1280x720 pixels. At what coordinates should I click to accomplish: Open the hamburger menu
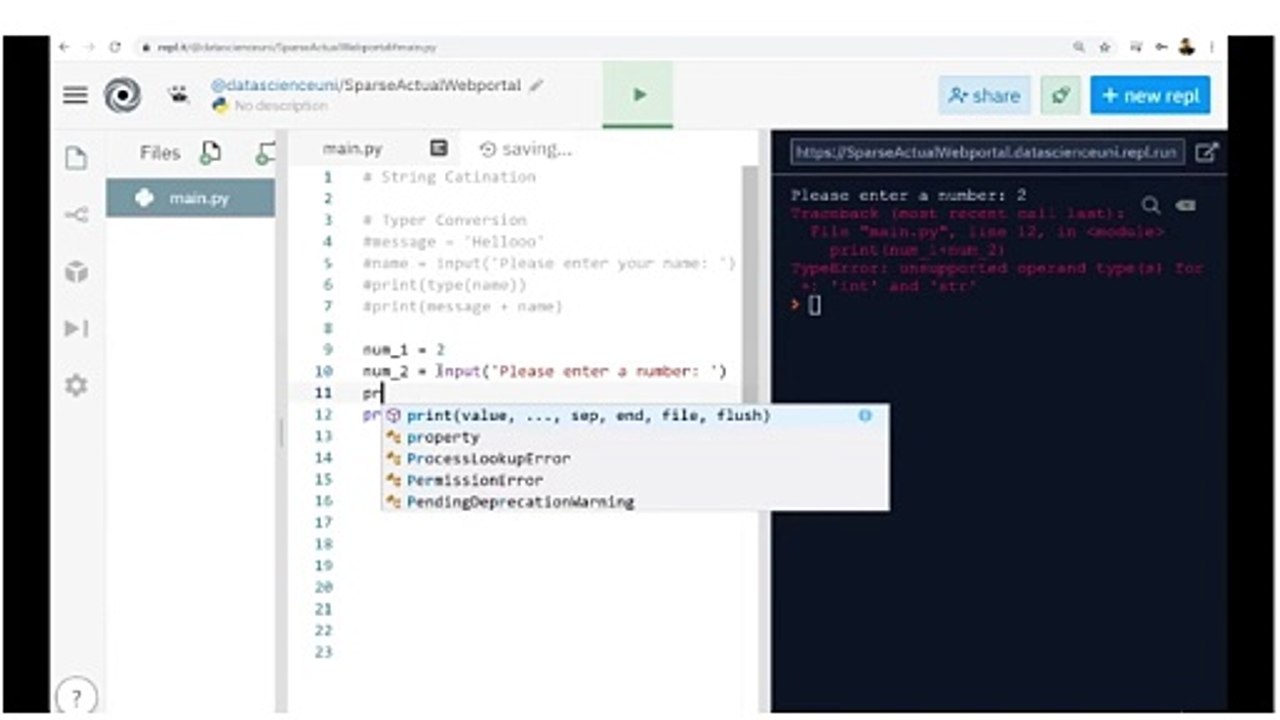pos(75,95)
